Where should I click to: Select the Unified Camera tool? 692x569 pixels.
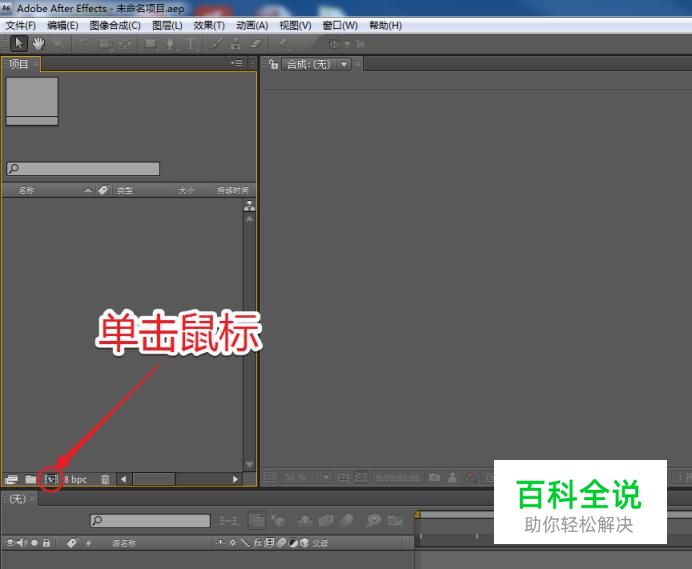click(x=105, y=44)
